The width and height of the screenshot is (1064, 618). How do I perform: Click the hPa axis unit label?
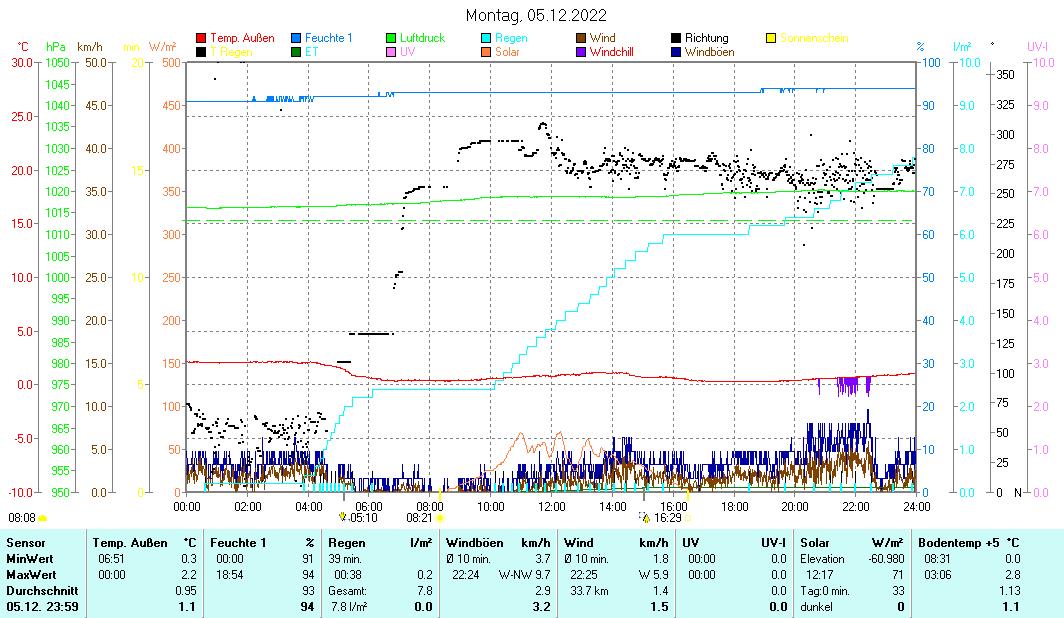(56, 47)
